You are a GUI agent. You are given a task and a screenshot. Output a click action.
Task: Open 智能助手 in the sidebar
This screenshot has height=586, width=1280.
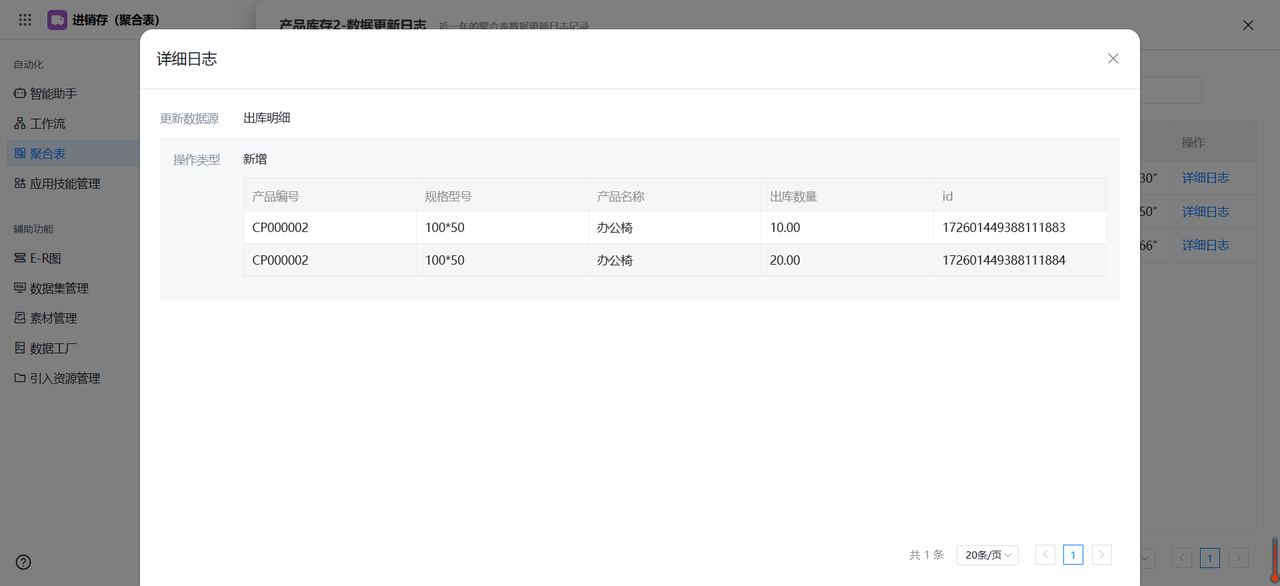tap(53, 94)
